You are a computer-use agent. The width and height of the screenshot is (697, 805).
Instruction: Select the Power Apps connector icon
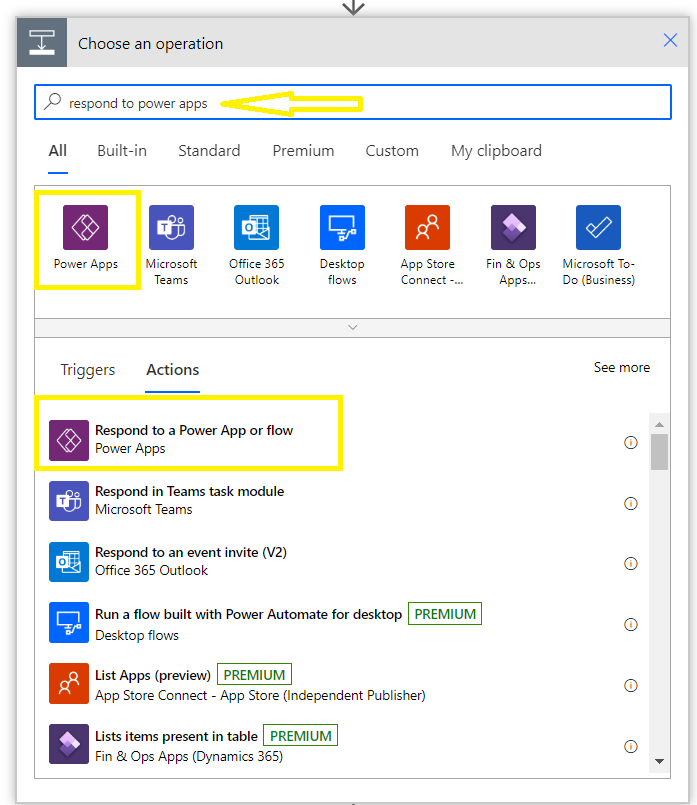[85, 228]
